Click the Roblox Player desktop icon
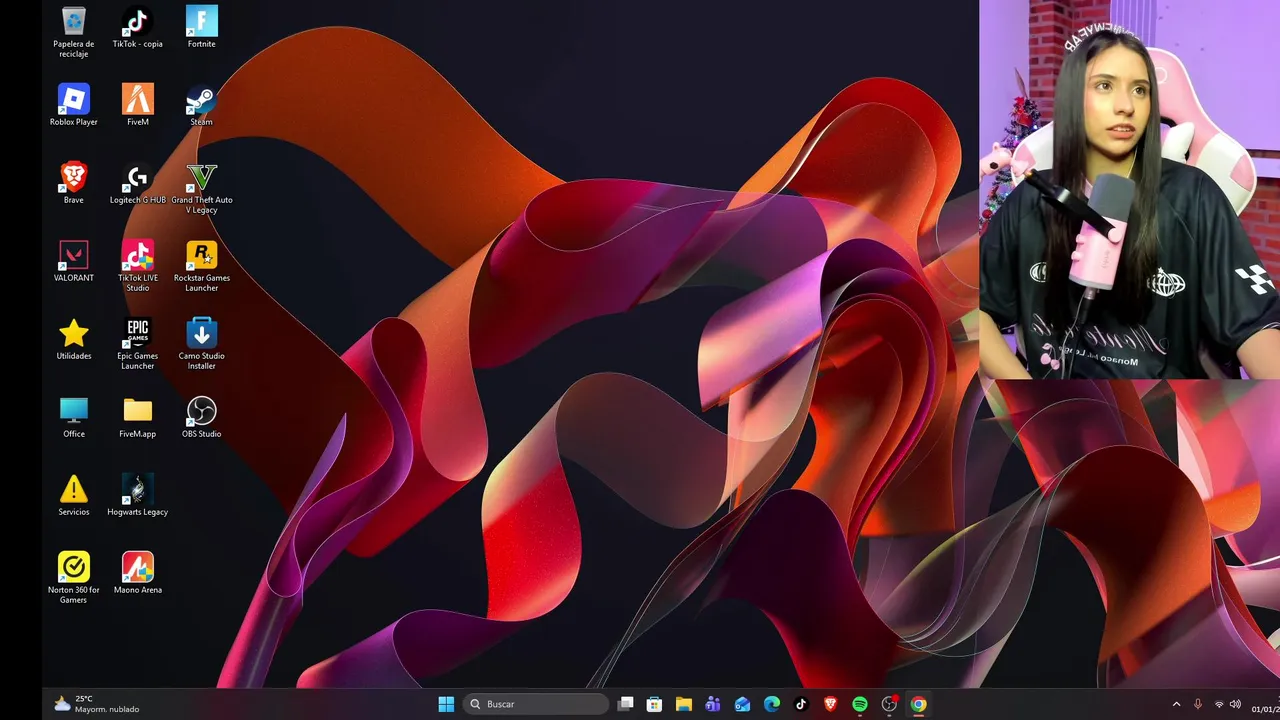Image resolution: width=1280 pixels, height=720 pixels. click(x=73, y=105)
